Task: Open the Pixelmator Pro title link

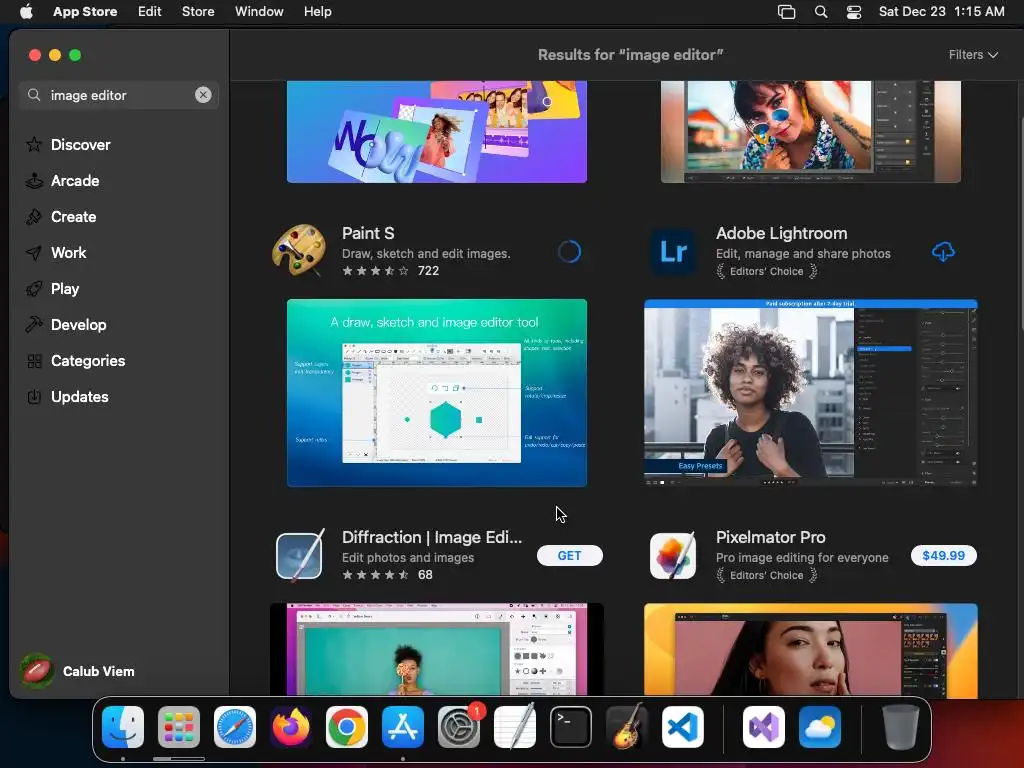Action: pos(771,537)
